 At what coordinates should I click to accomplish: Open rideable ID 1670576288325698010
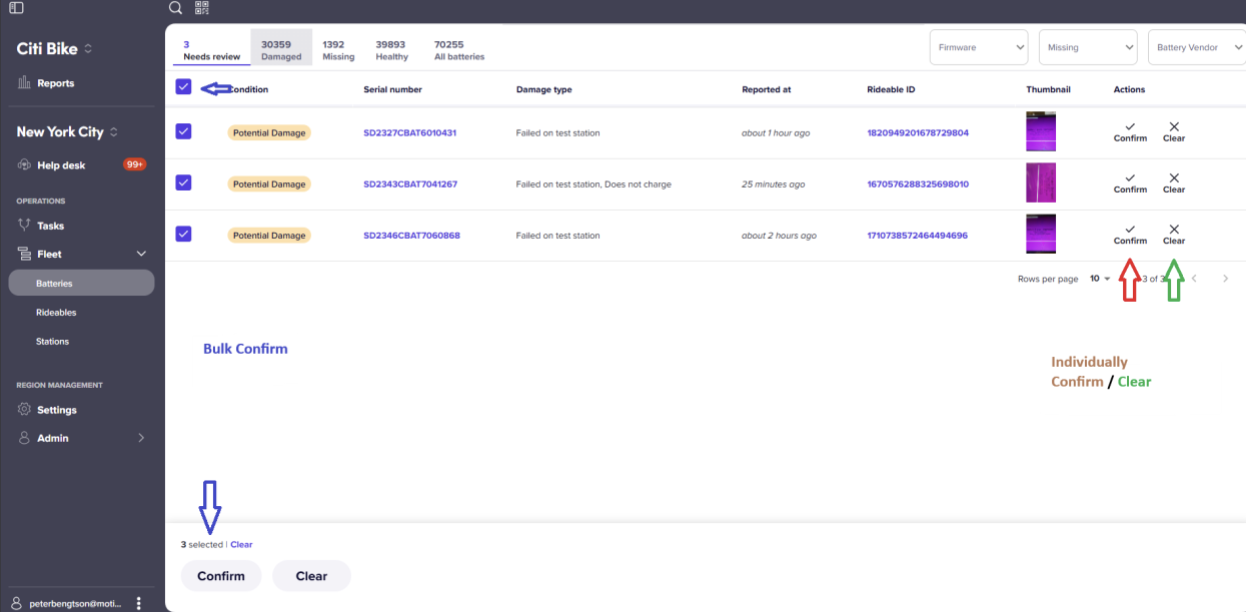917,185
